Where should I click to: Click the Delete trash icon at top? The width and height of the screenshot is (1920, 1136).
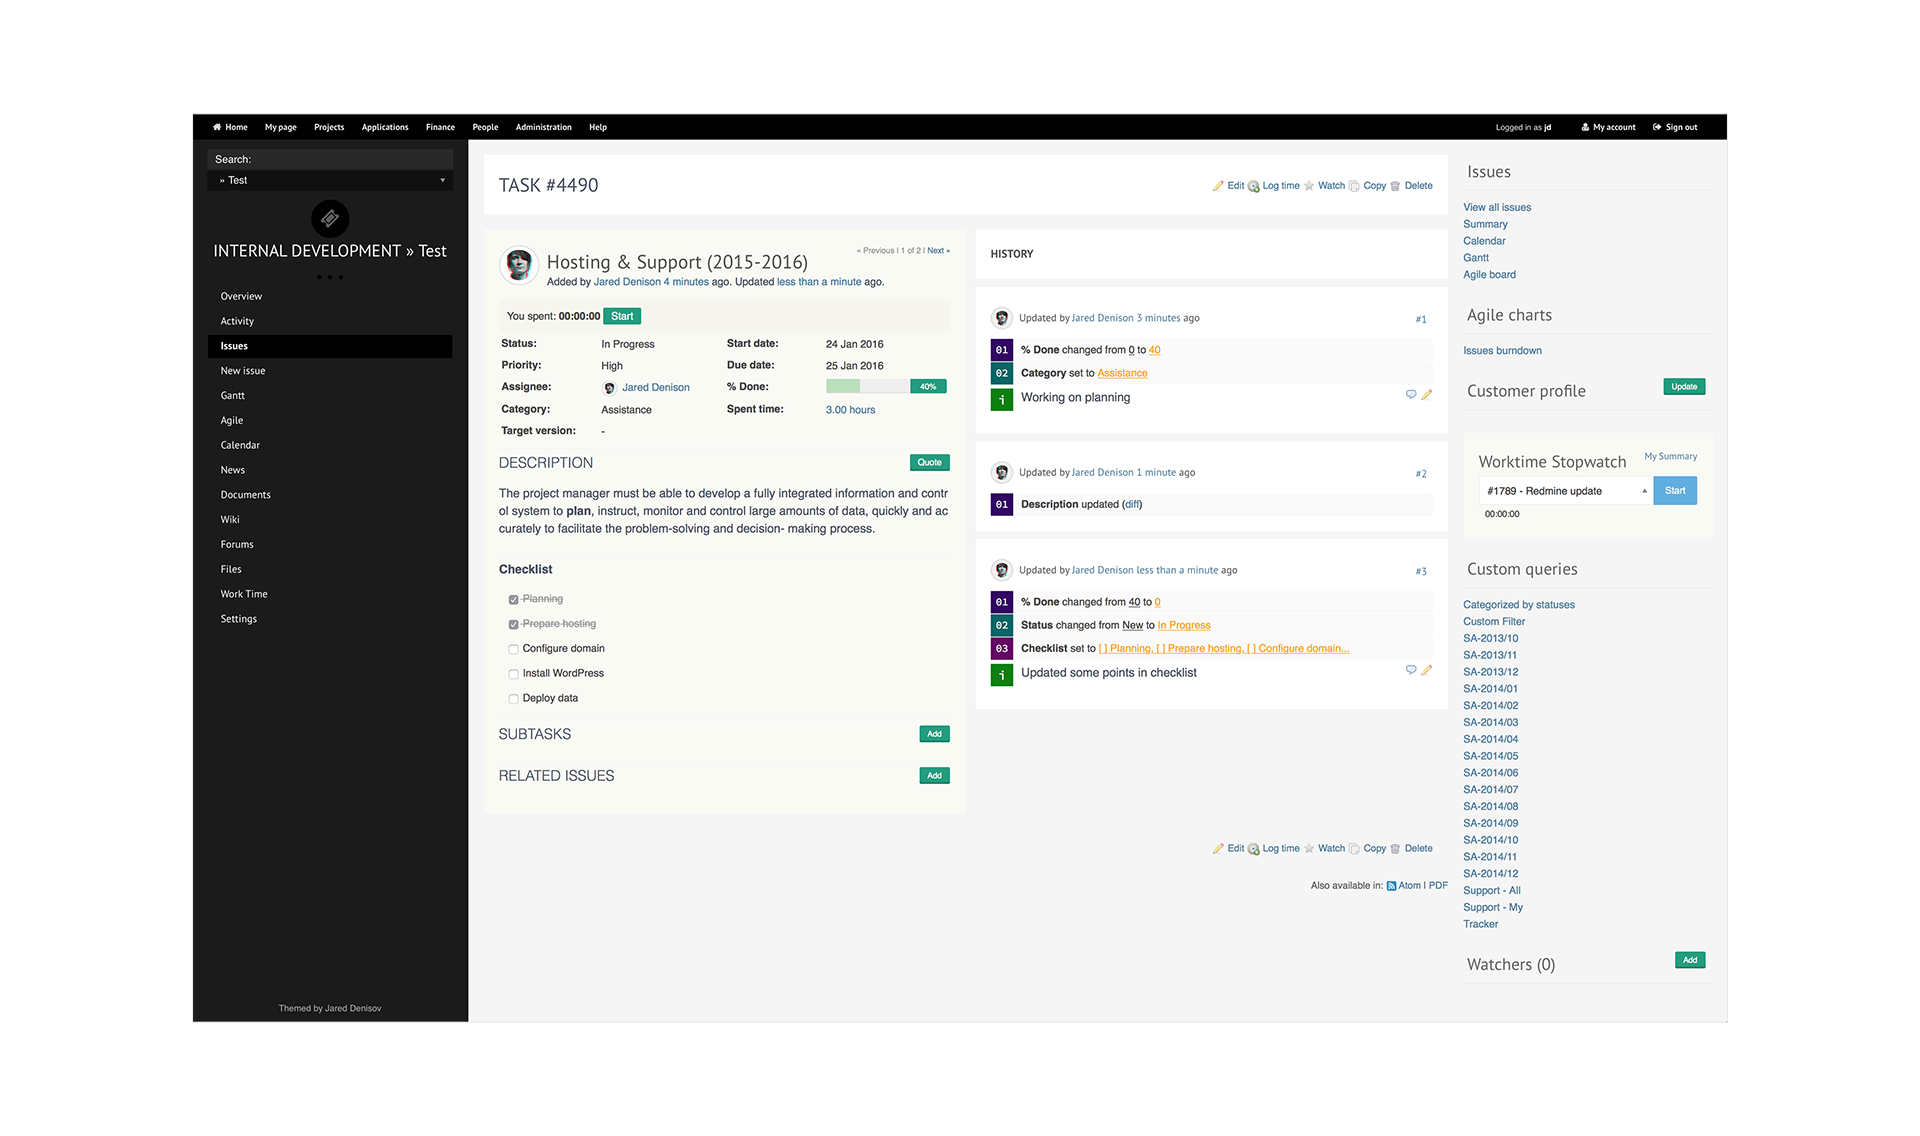pyautogui.click(x=1395, y=186)
